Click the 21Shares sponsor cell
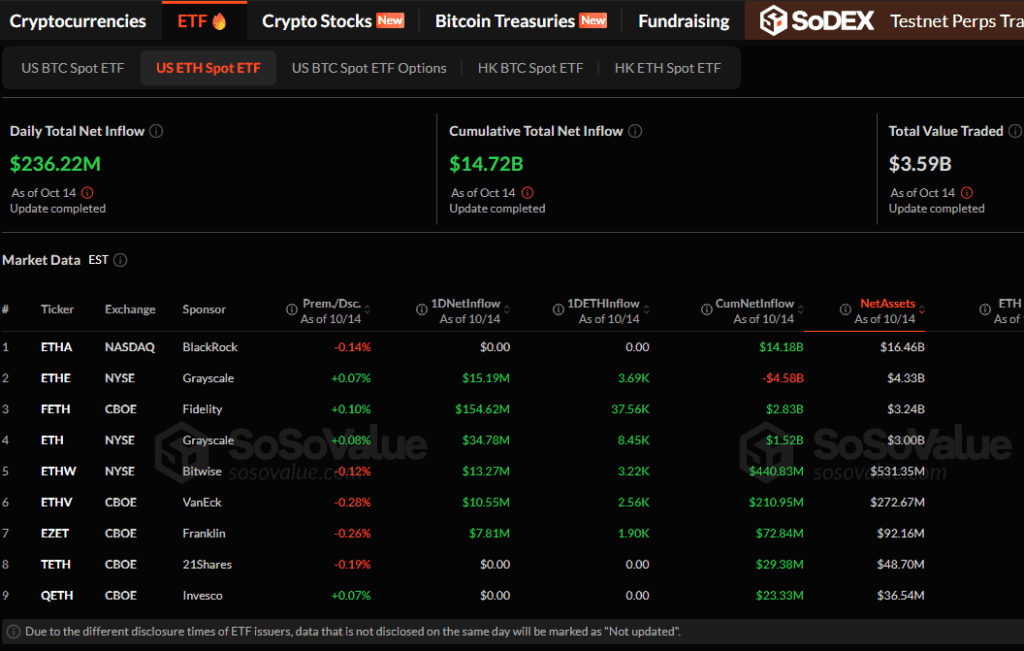 [x=207, y=564]
